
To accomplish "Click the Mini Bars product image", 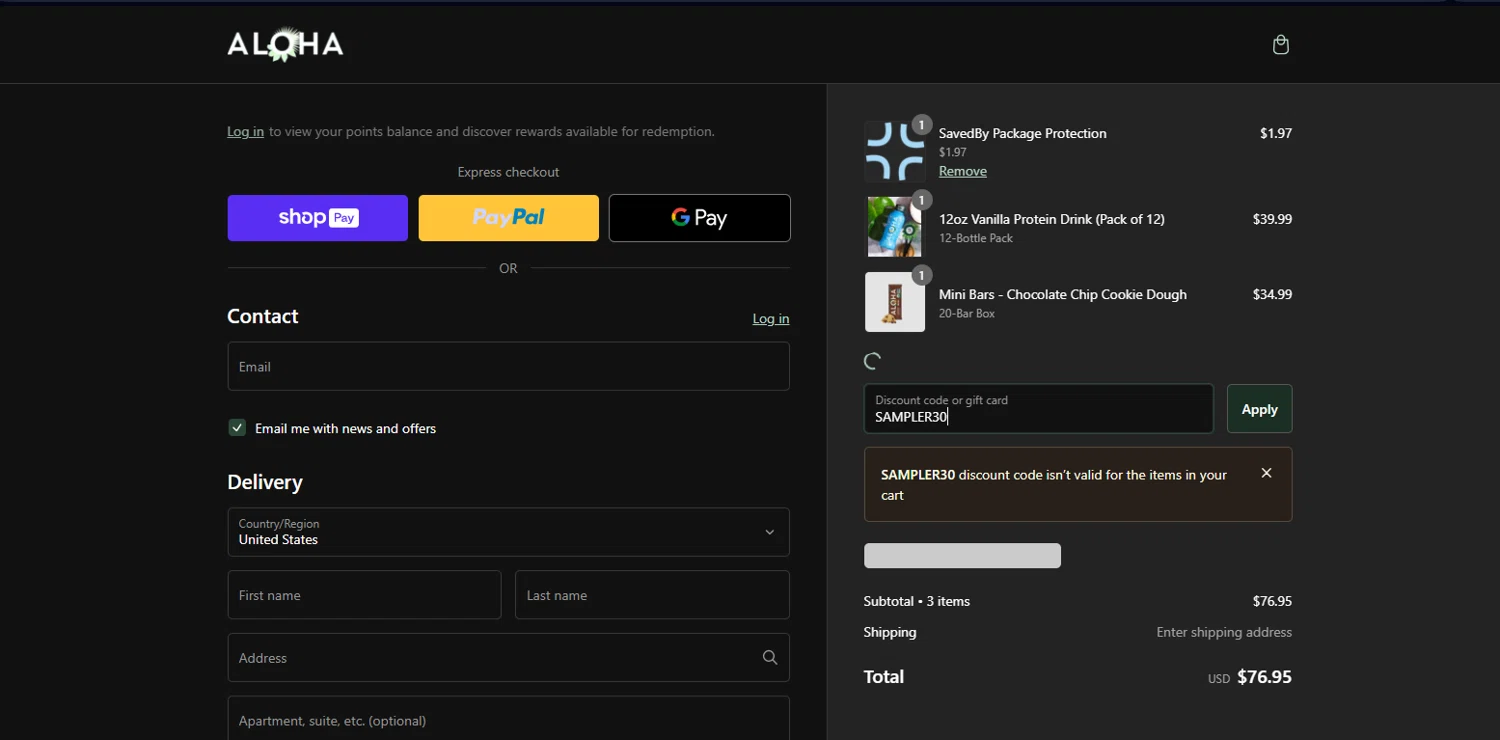I will click(894, 302).
